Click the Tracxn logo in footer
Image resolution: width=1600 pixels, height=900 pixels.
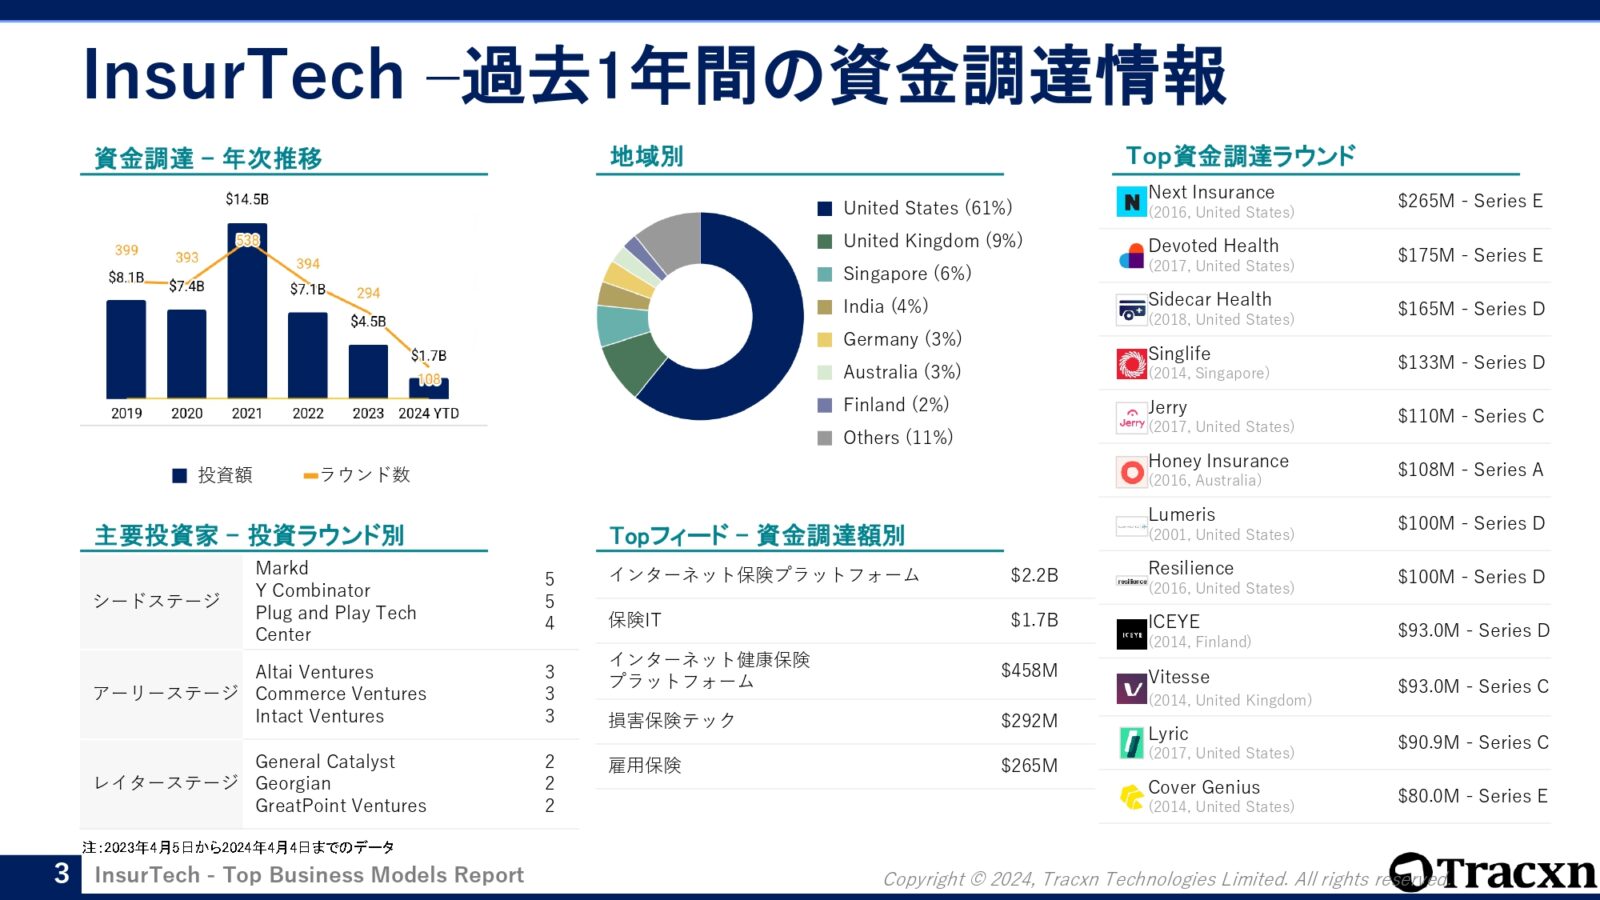point(1494,872)
